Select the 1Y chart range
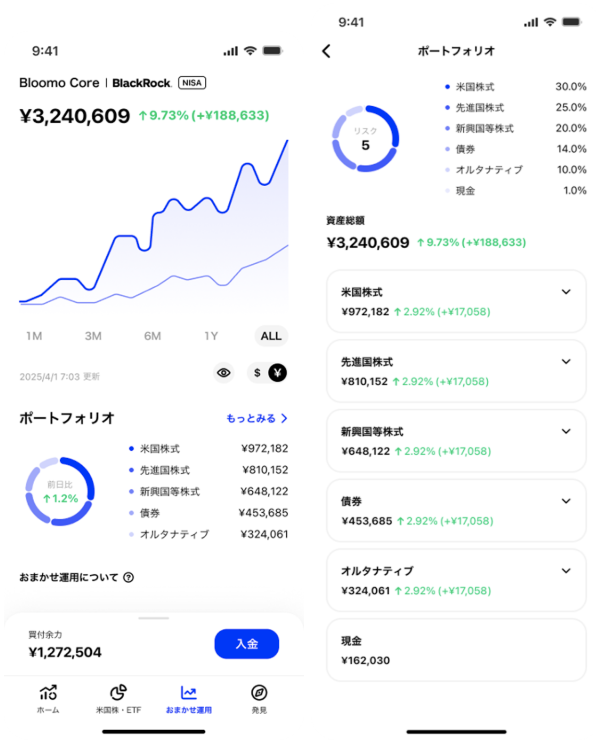Viewport: 596px width, 752px height. click(x=211, y=336)
